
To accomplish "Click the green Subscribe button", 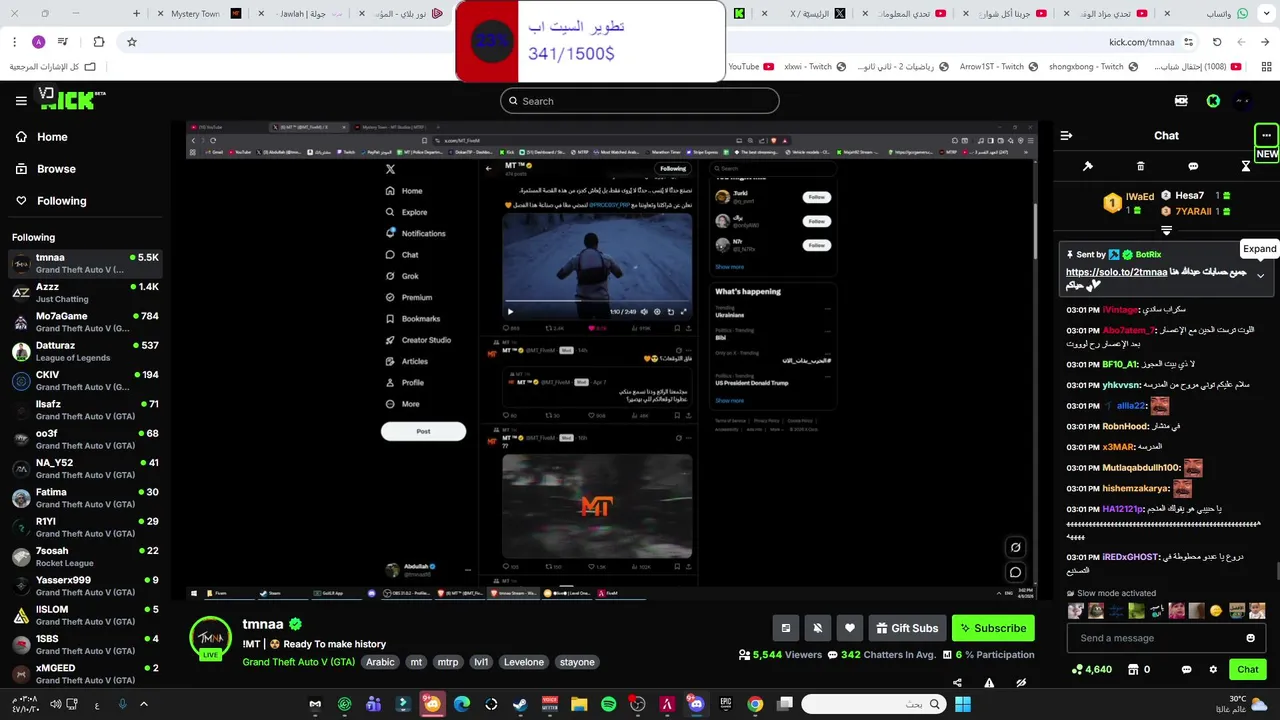I will 993,628.
